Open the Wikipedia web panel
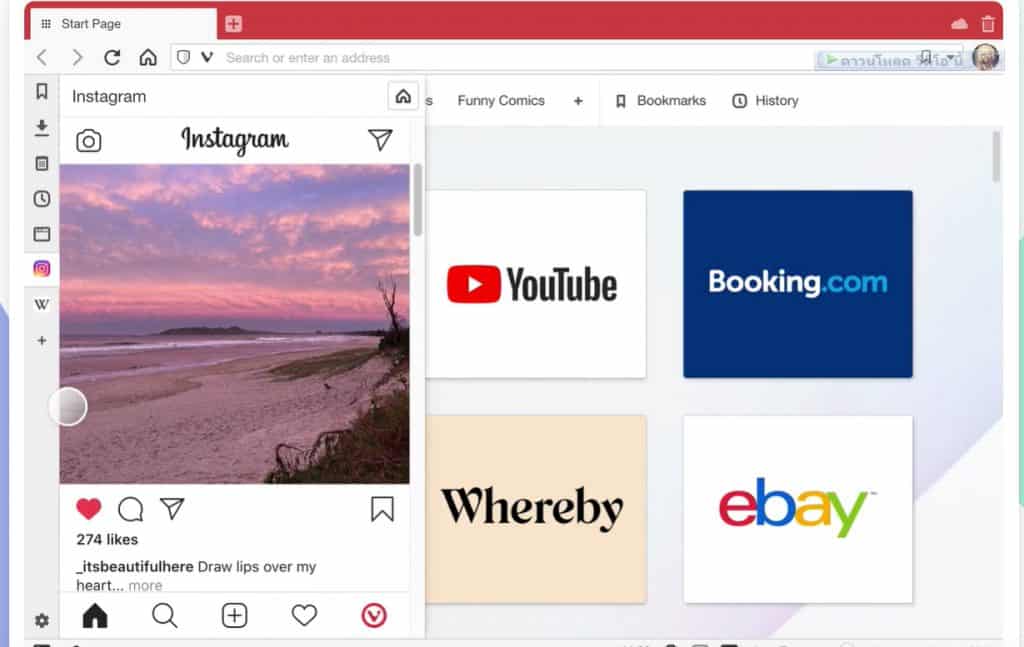 41,303
